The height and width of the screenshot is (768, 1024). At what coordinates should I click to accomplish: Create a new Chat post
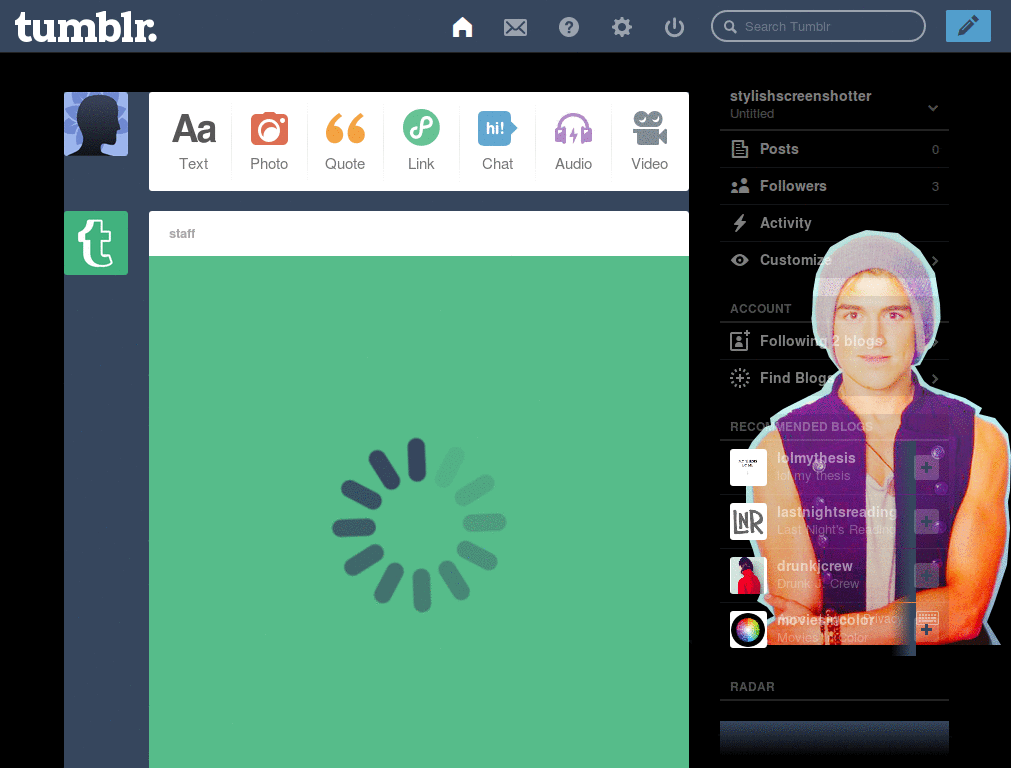tap(497, 141)
